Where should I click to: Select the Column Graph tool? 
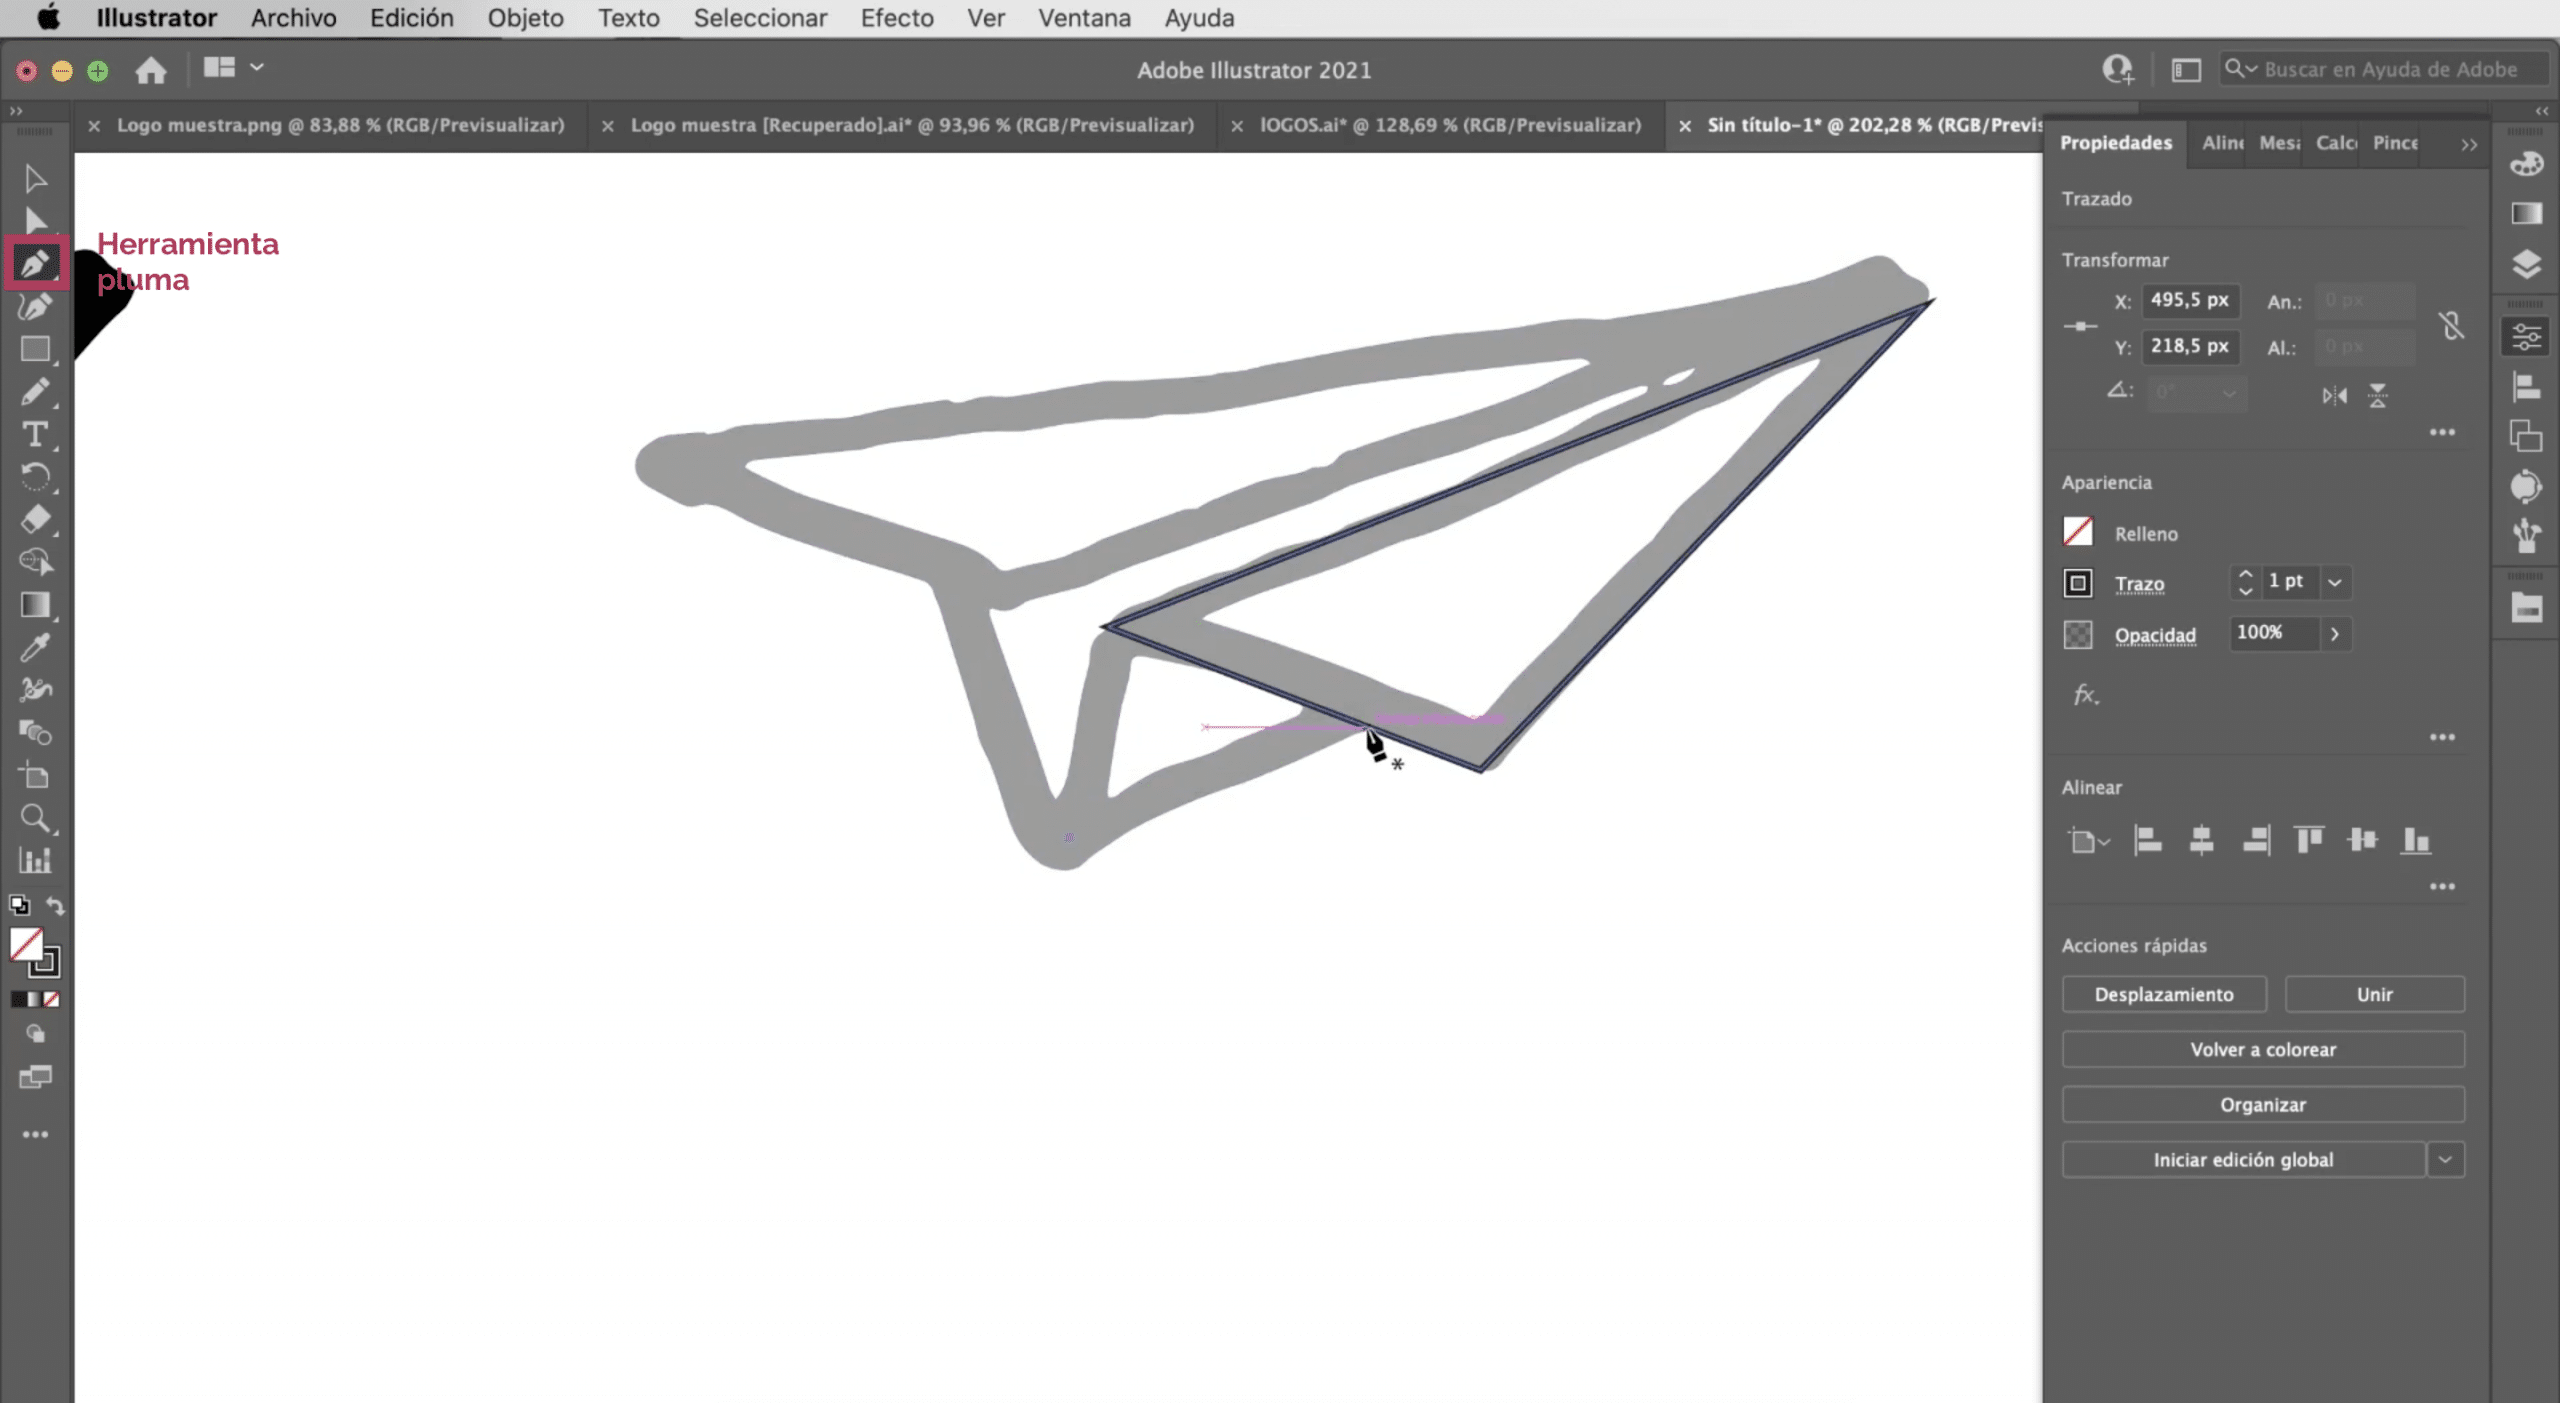35,861
